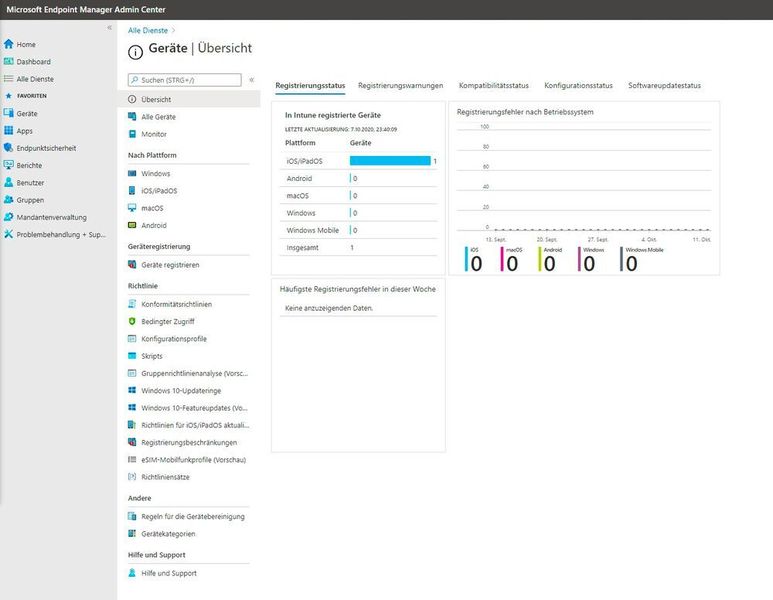Screen dimensions: 773x600
Task: Switch to the Registrierungswarnungen tab
Action: (x=400, y=86)
